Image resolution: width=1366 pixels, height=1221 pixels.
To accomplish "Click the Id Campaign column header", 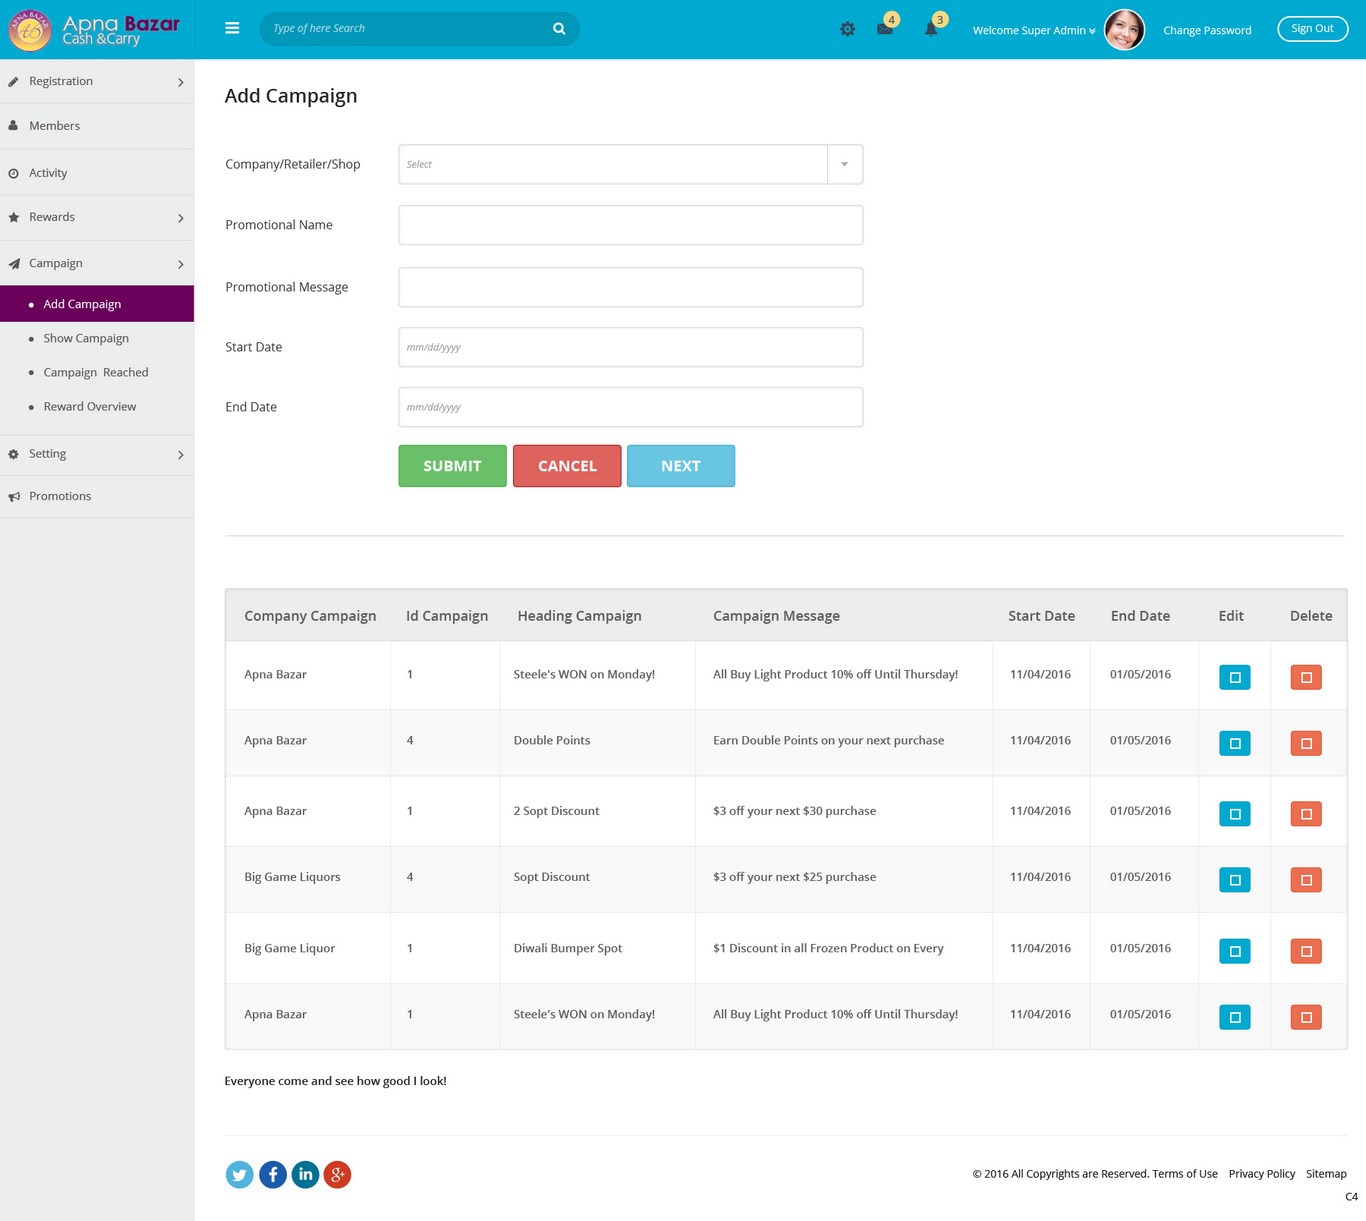I will (447, 616).
